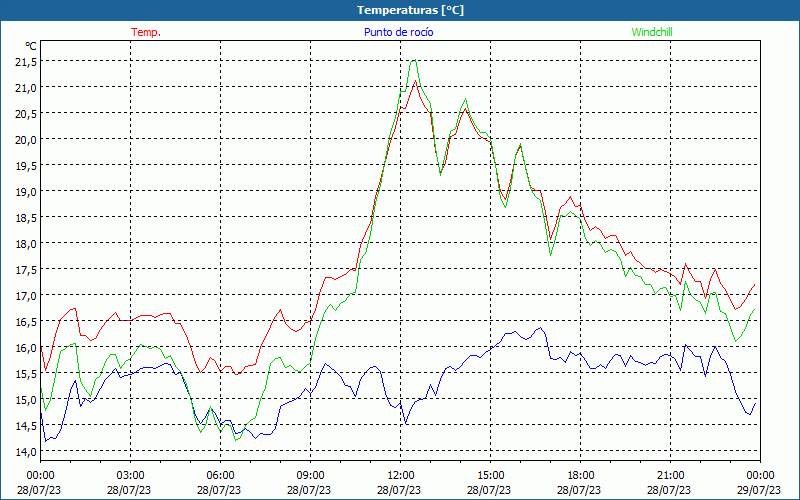Click the green Windchill peak near 12:30
Viewport: 800px width, 500px height.
pos(414,60)
